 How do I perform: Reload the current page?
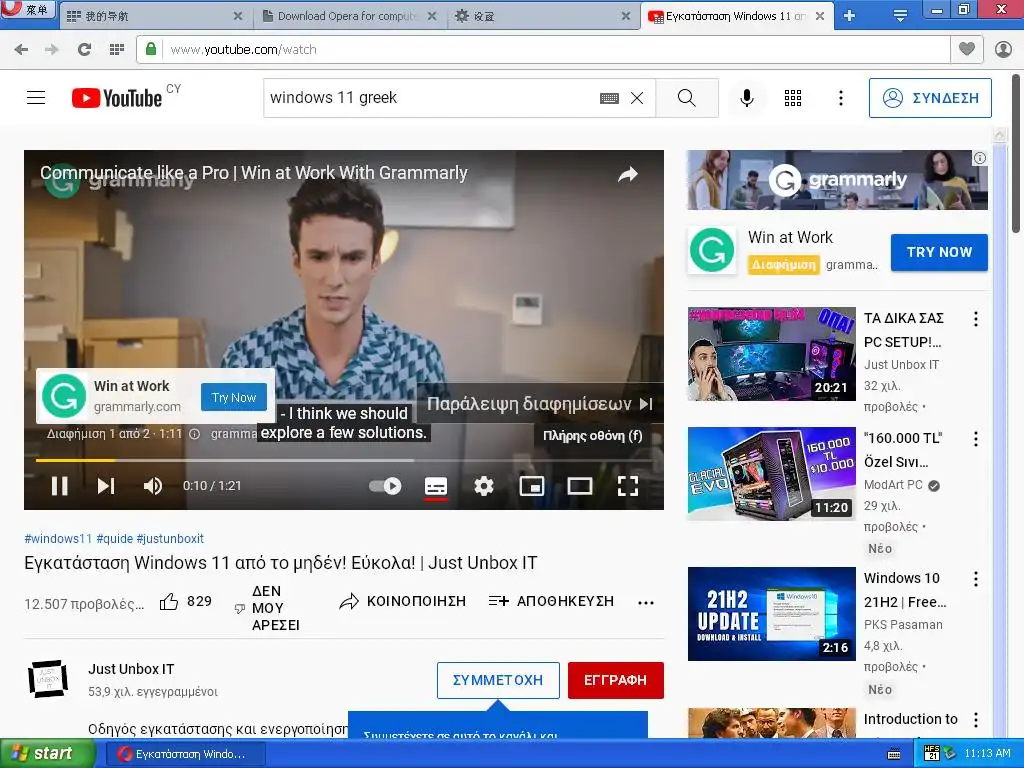click(84, 50)
